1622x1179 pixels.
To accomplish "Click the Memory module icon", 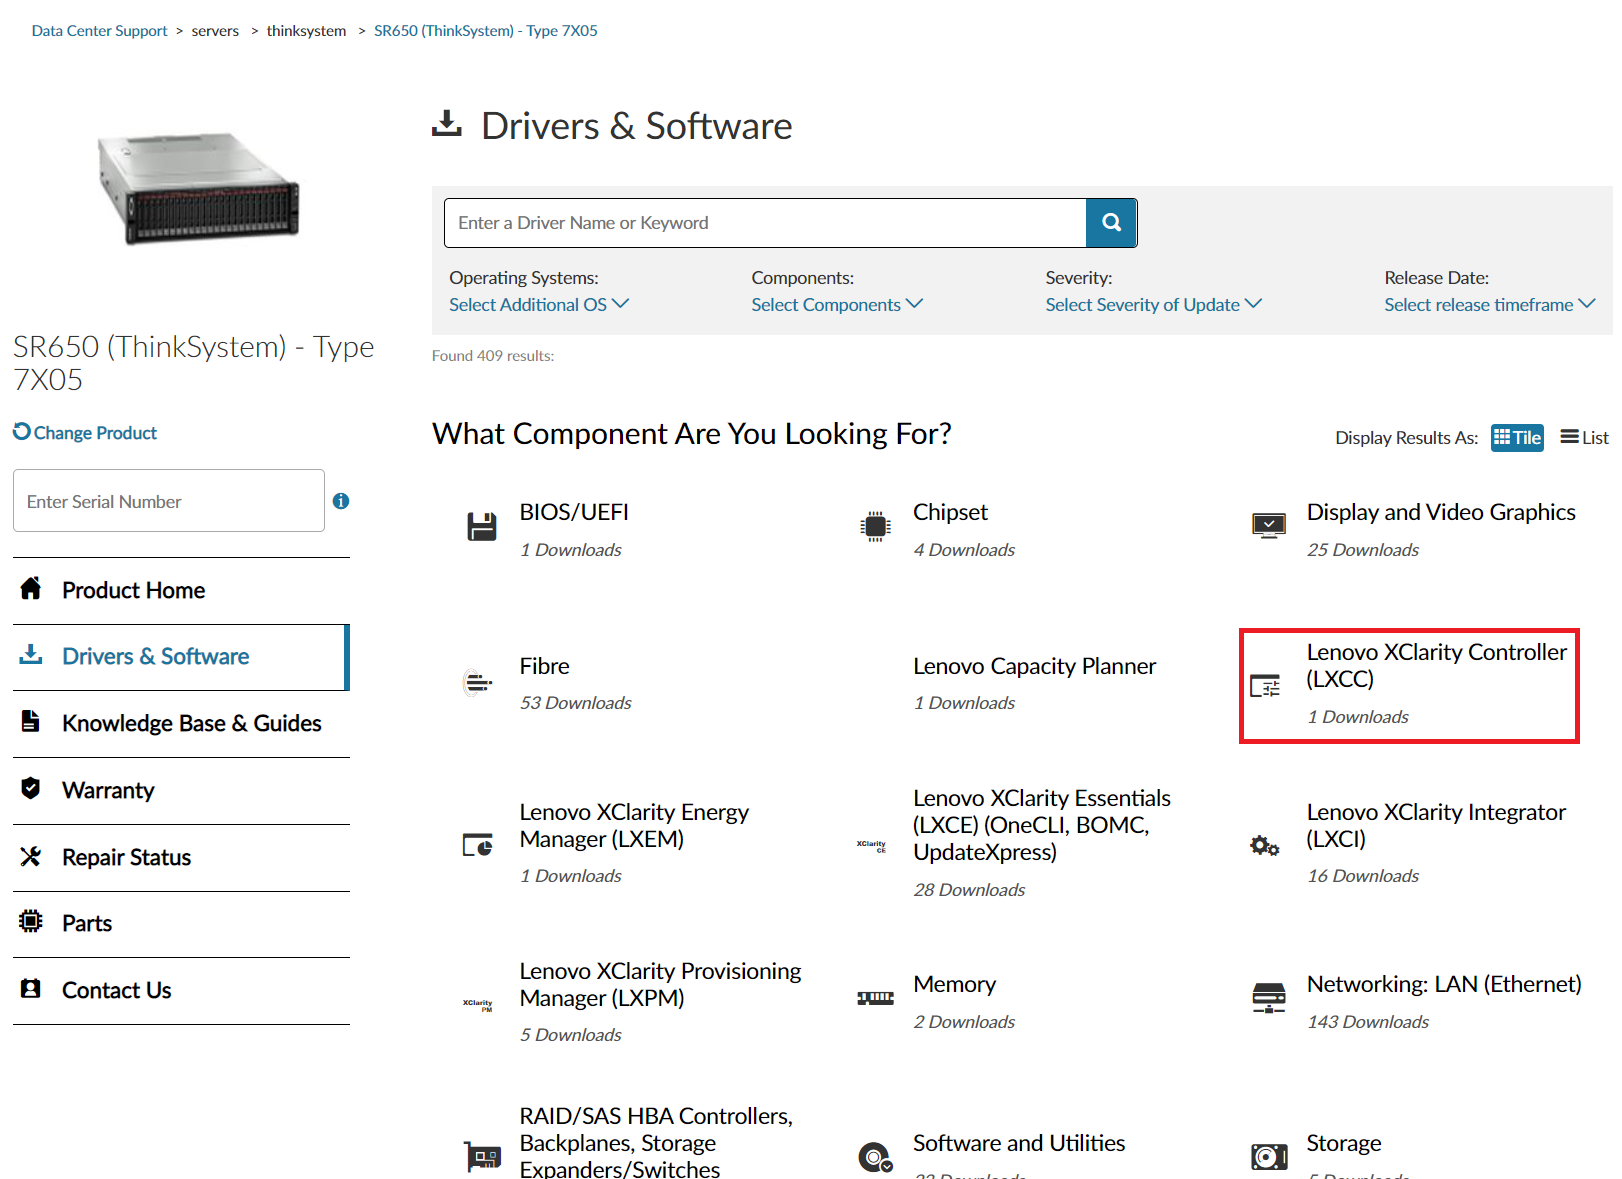I will coord(875,998).
